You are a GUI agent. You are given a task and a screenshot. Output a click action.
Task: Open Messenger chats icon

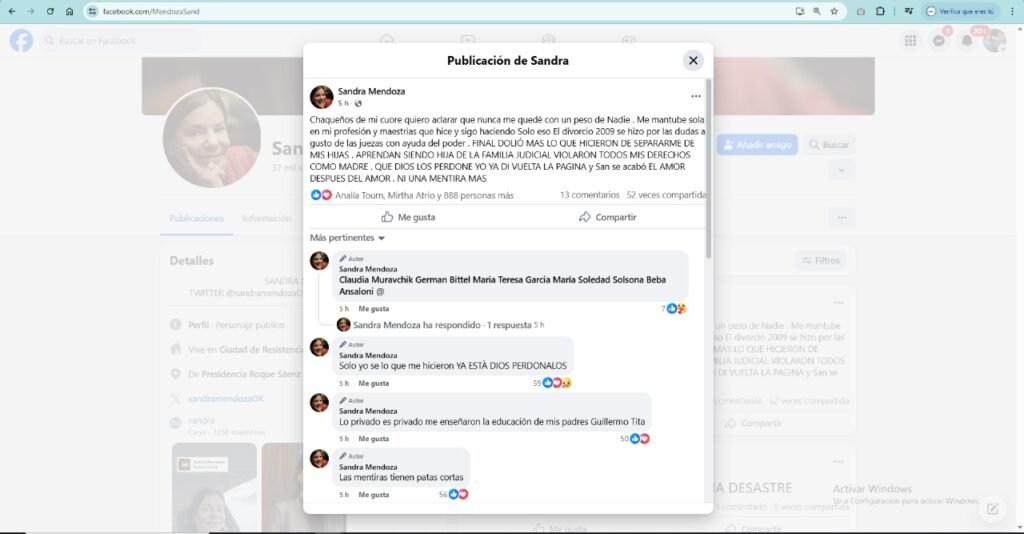coord(938,40)
